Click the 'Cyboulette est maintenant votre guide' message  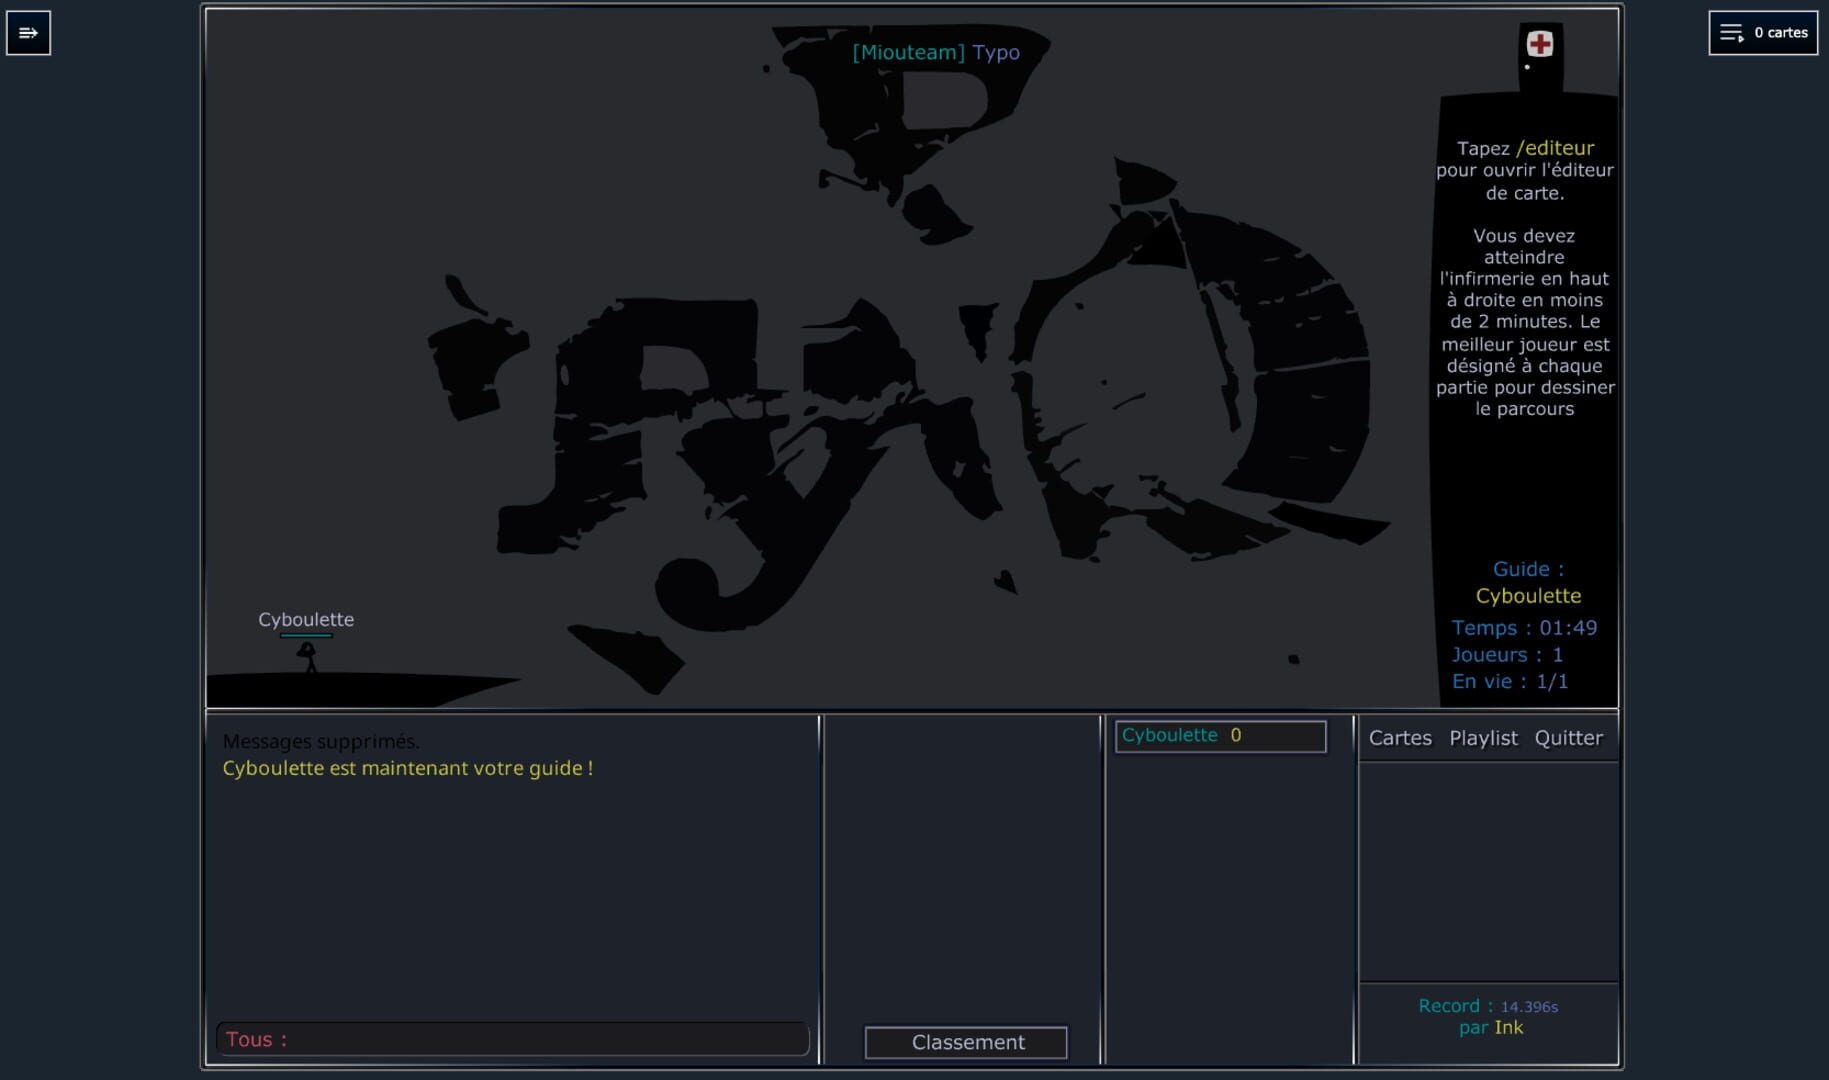(407, 768)
